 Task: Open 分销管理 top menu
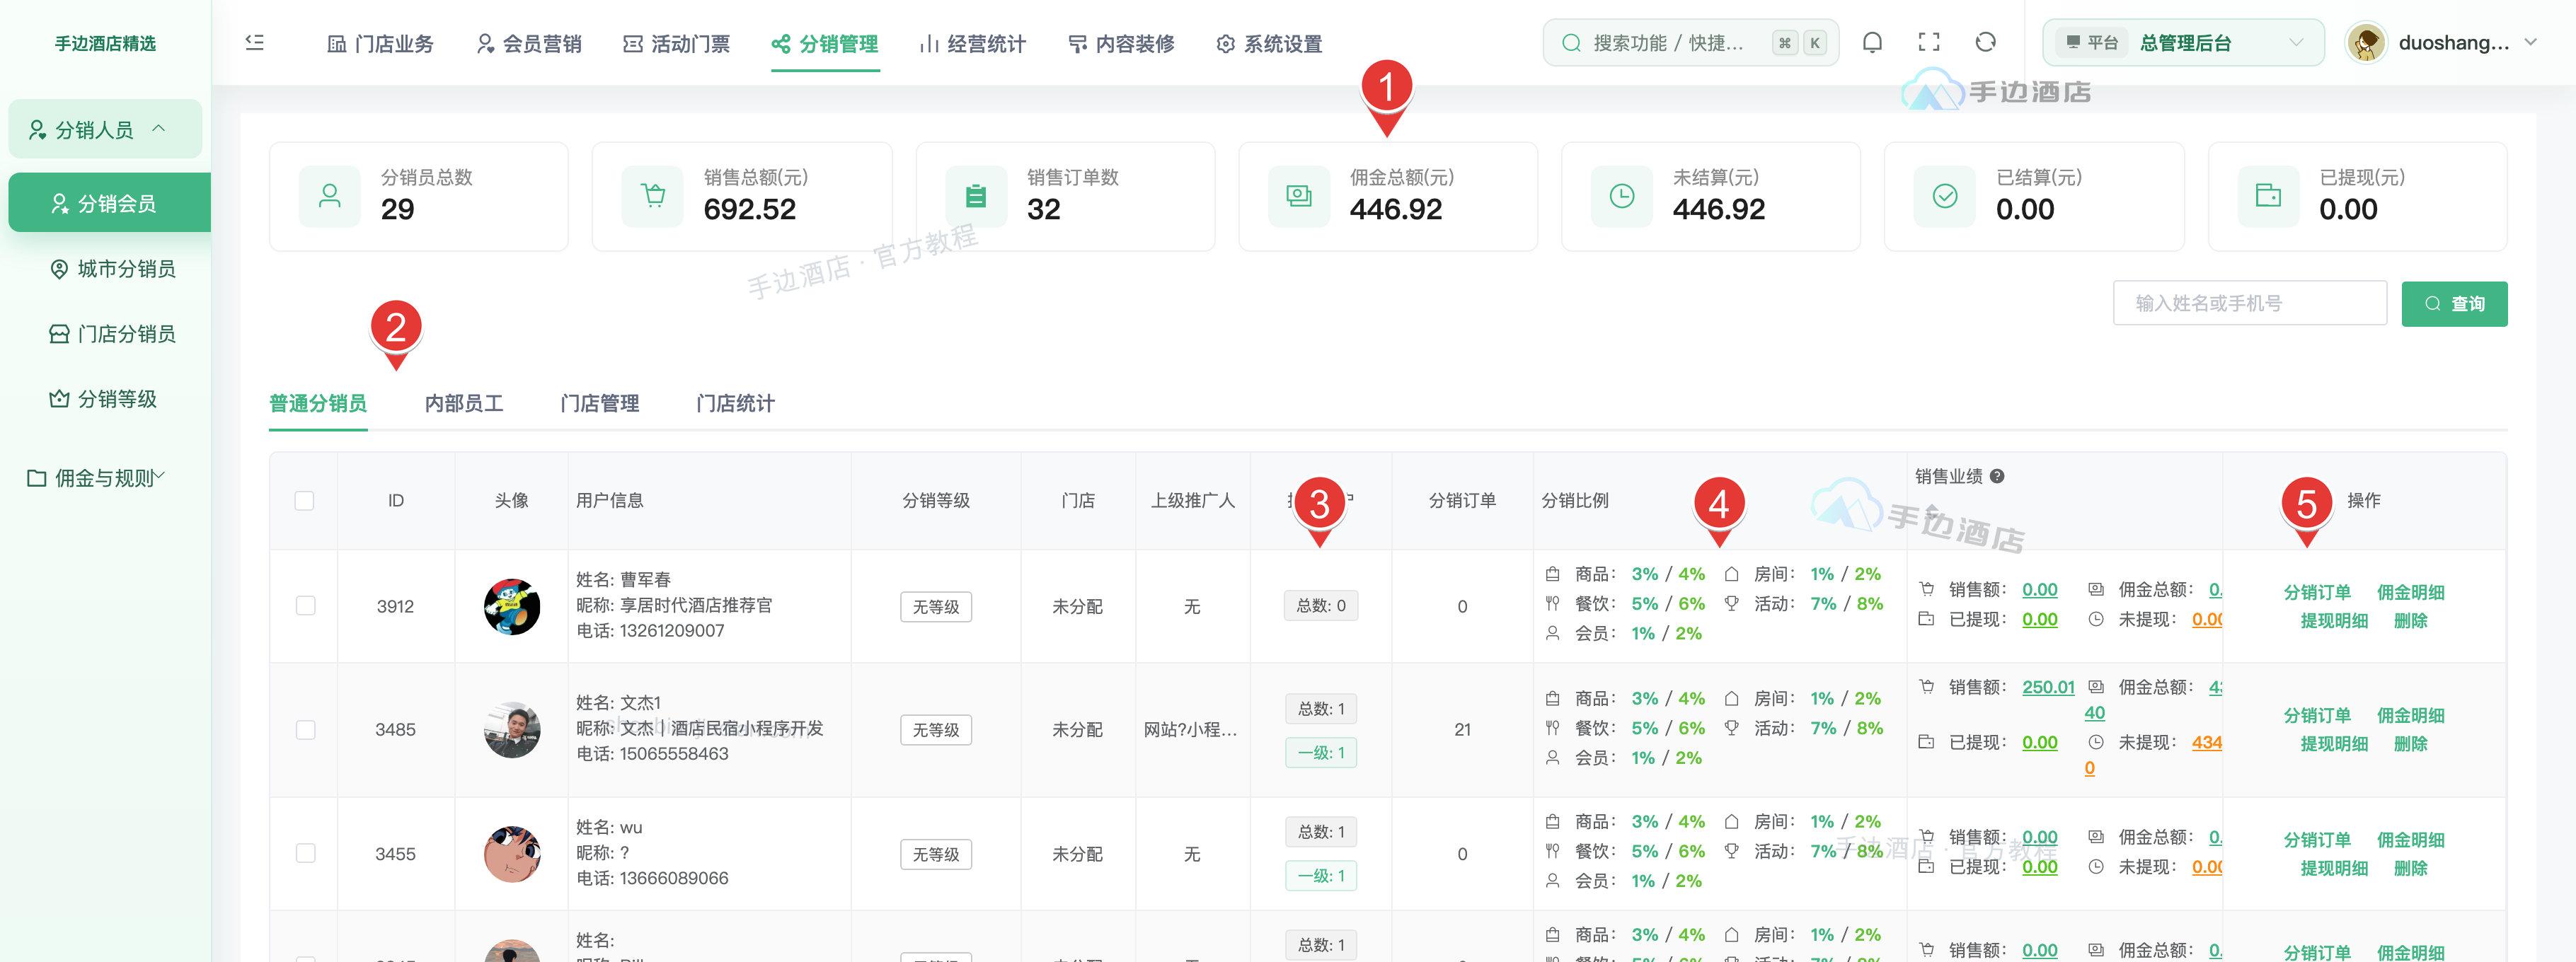(825, 44)
